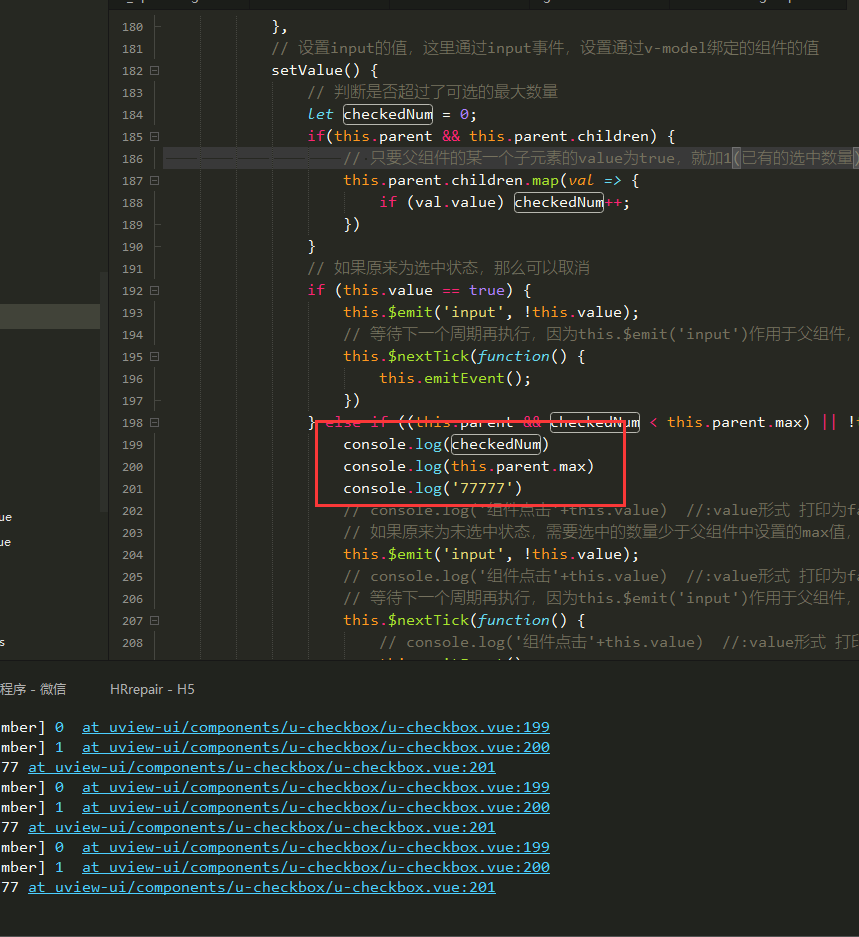The image size is (859, 937).
Task: Open u-checkbox.vue:199 from the first console entry
Action: [316, 727]
